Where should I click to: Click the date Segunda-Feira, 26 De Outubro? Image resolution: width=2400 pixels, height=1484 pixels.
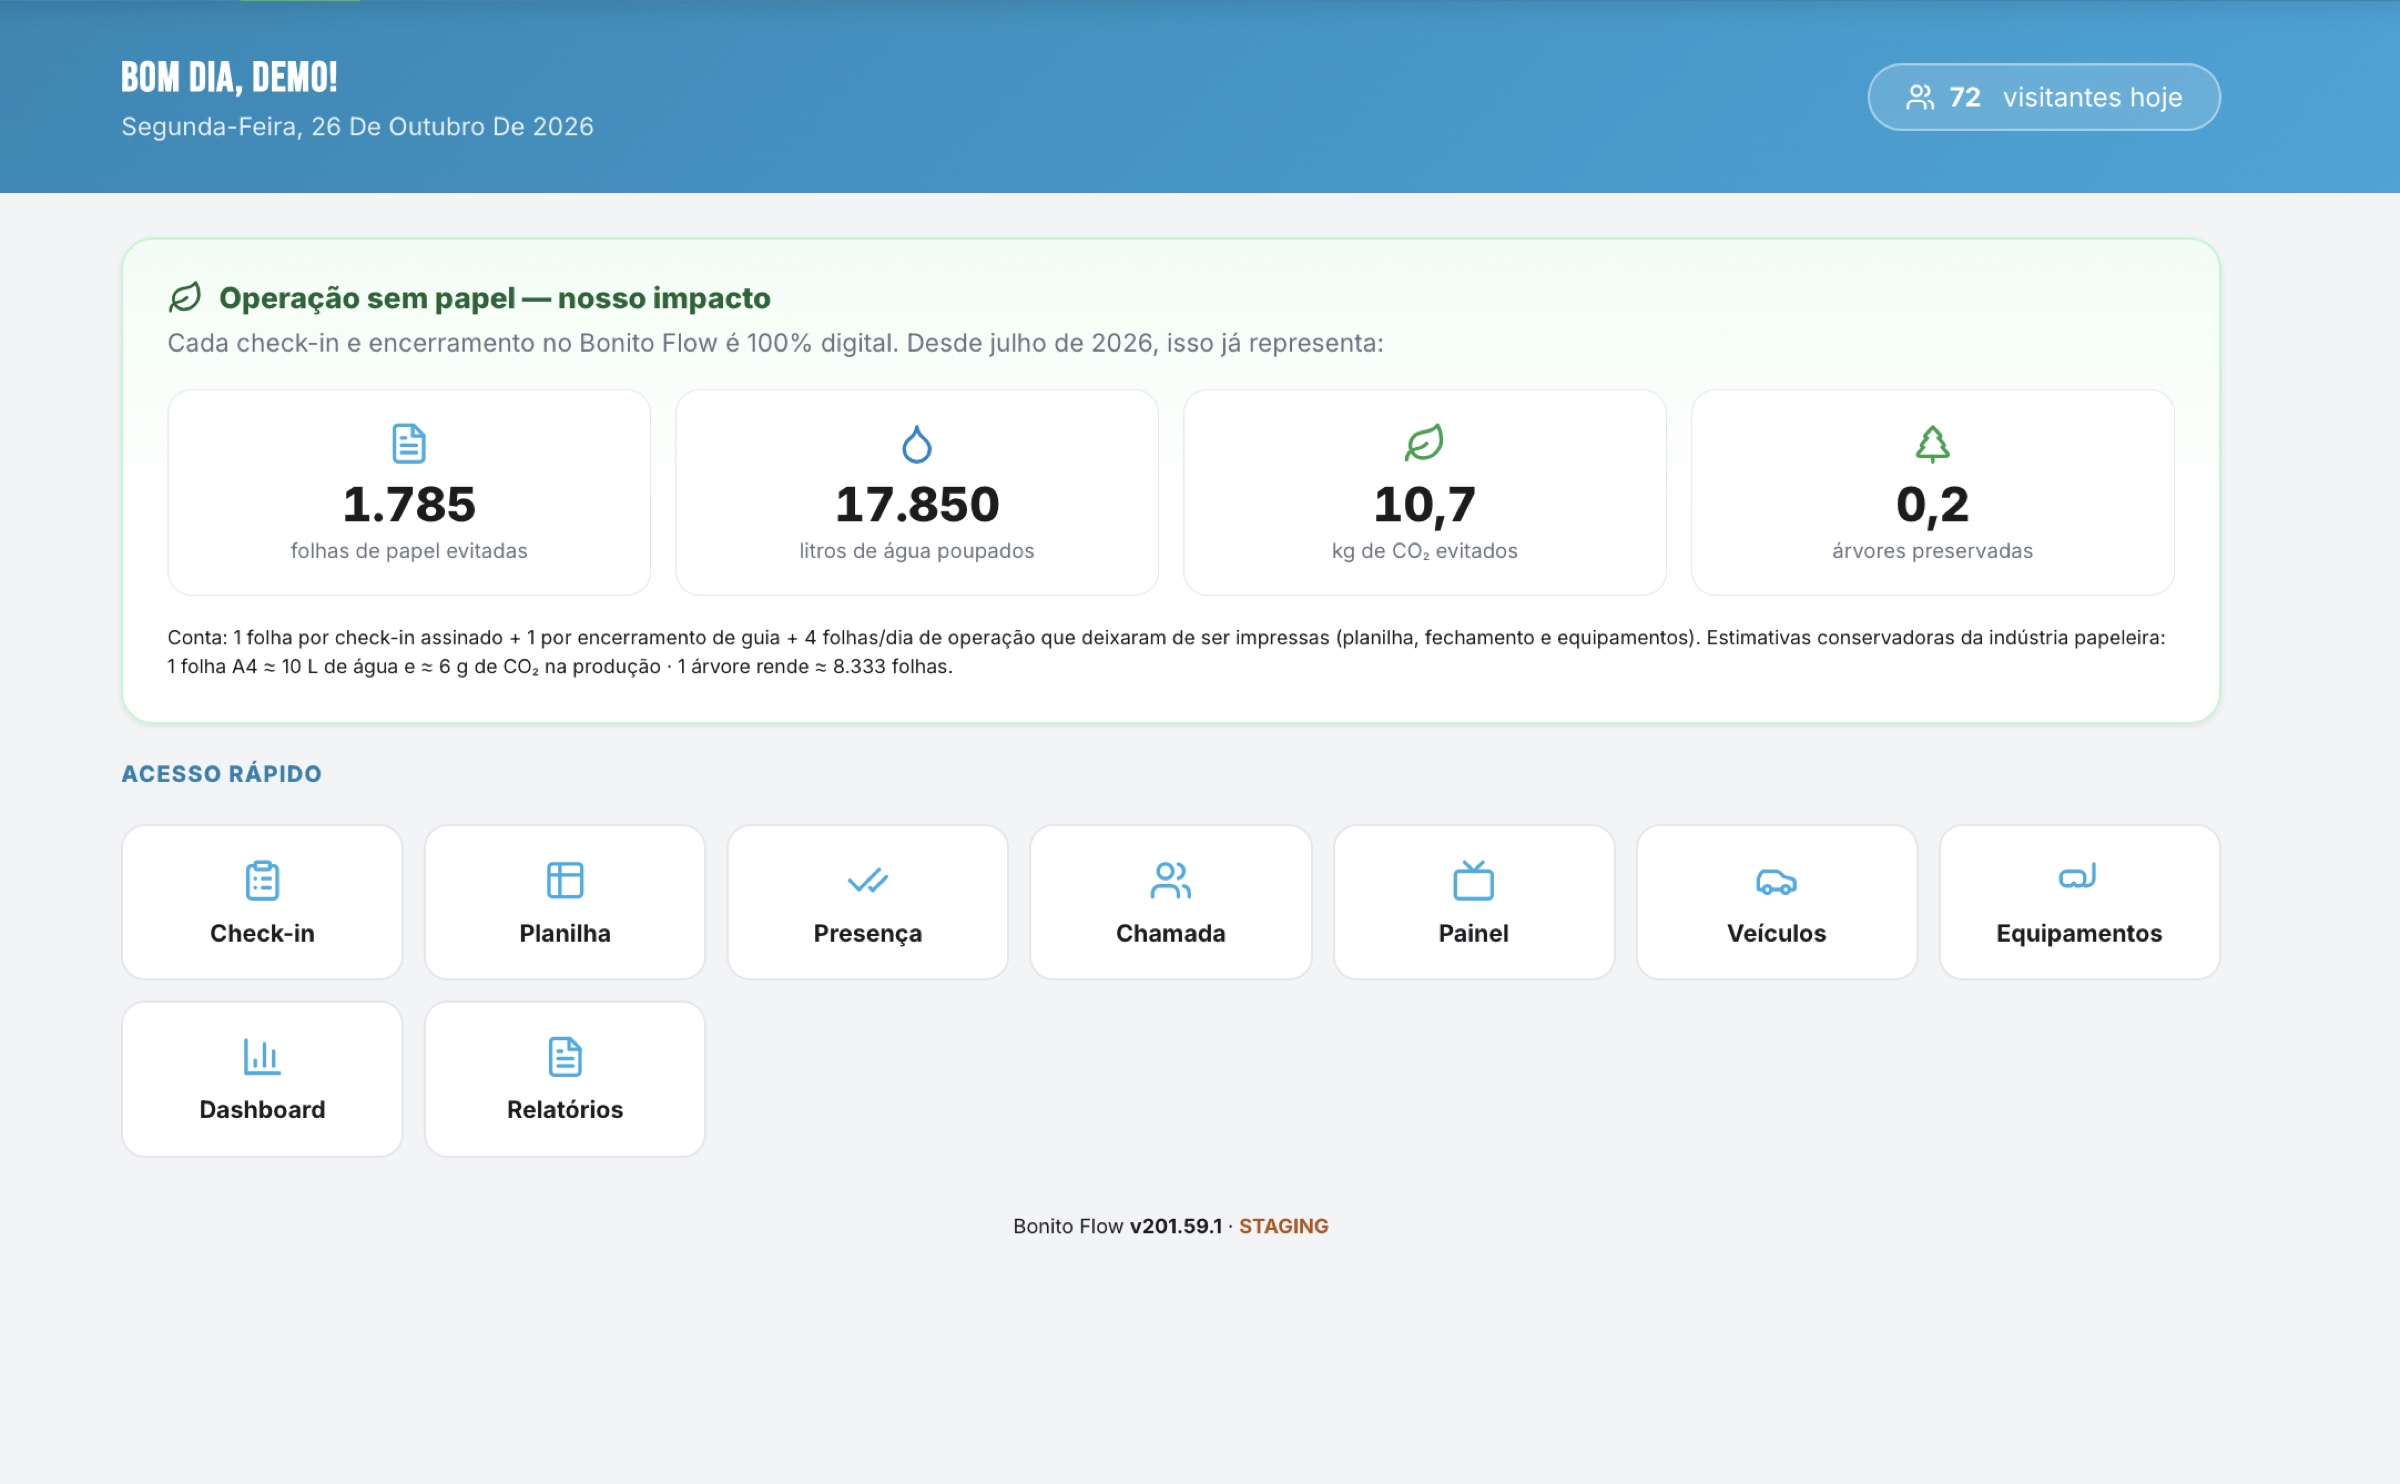358,127
